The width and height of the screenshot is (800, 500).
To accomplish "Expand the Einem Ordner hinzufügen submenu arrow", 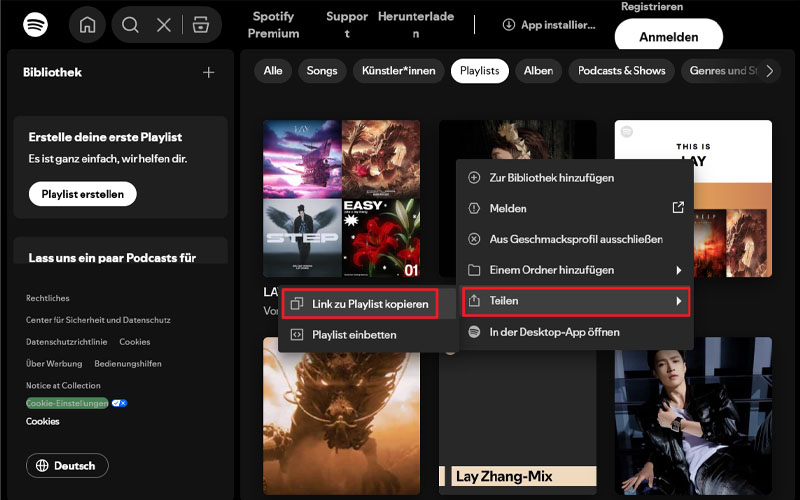I will click(x=679, y=270).
